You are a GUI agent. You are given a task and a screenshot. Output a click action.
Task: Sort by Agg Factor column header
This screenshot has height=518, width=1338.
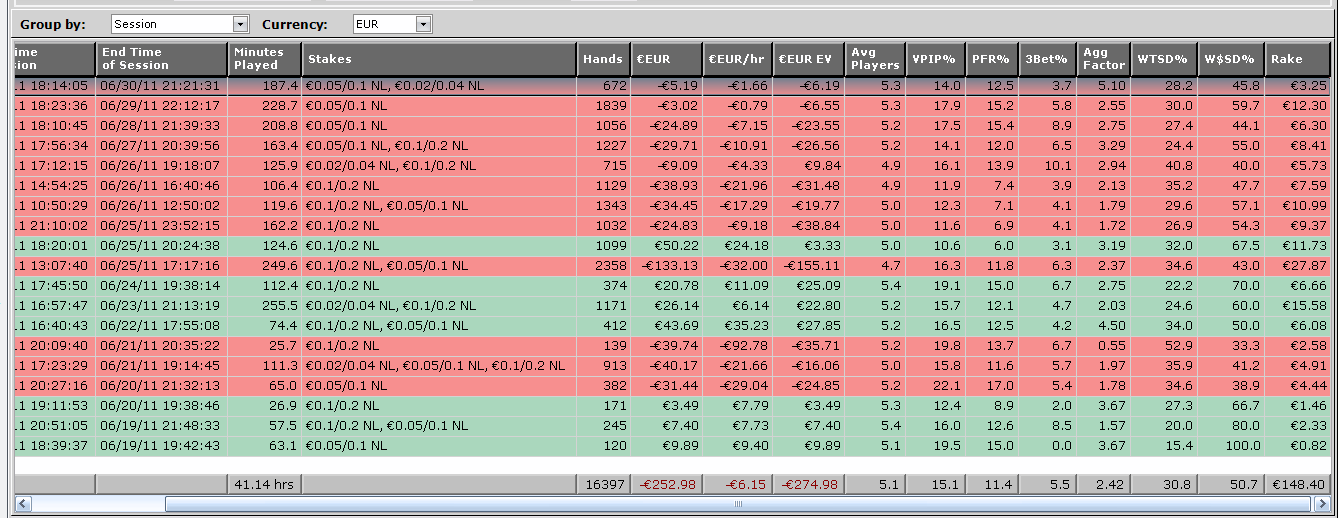point(1102,59)
